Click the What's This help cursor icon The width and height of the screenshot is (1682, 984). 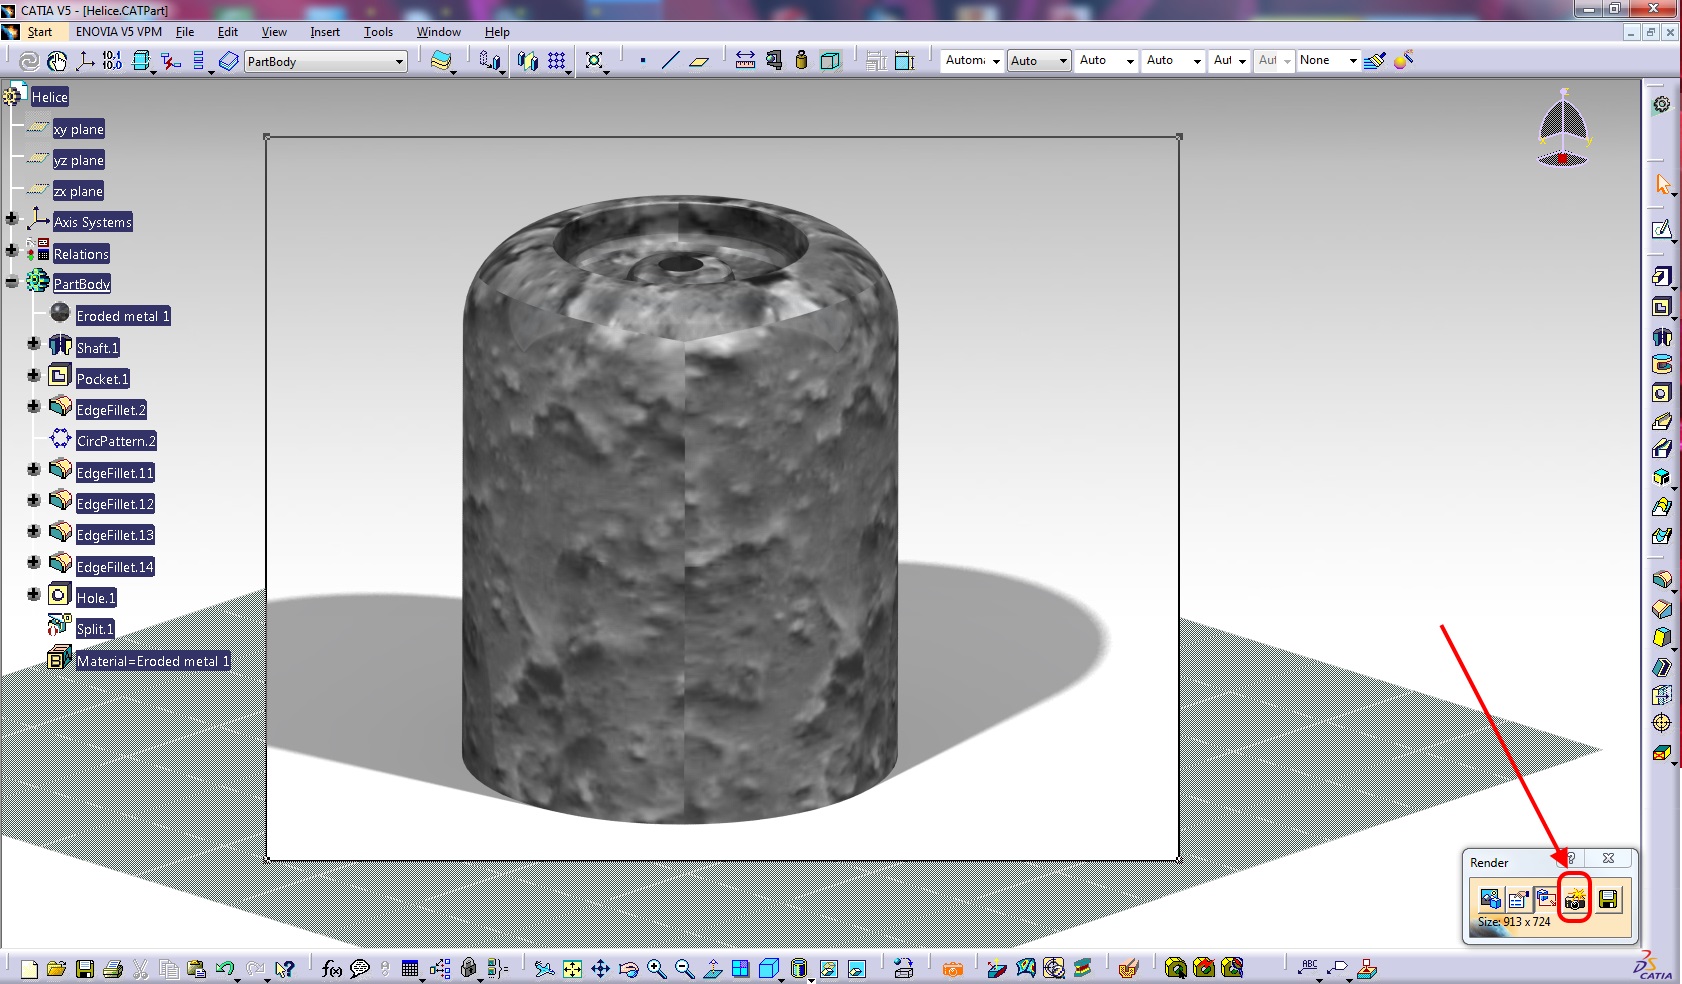(x=285, y=969)
